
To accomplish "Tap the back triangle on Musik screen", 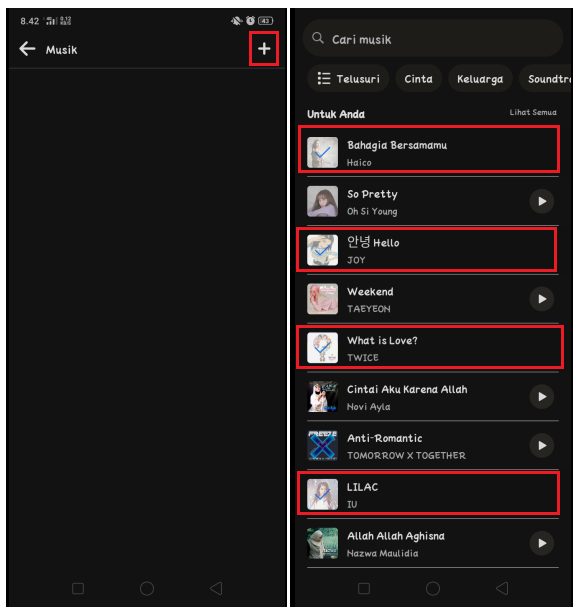I will 216,588.
